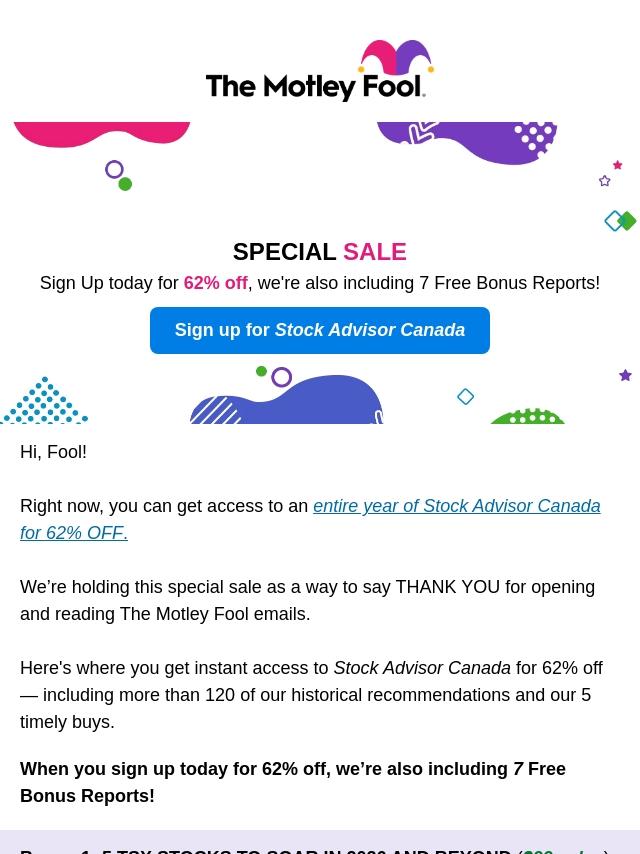640x854 pixels.
Task: Click the small pink star decoration
Action: [x=617, y=165]
